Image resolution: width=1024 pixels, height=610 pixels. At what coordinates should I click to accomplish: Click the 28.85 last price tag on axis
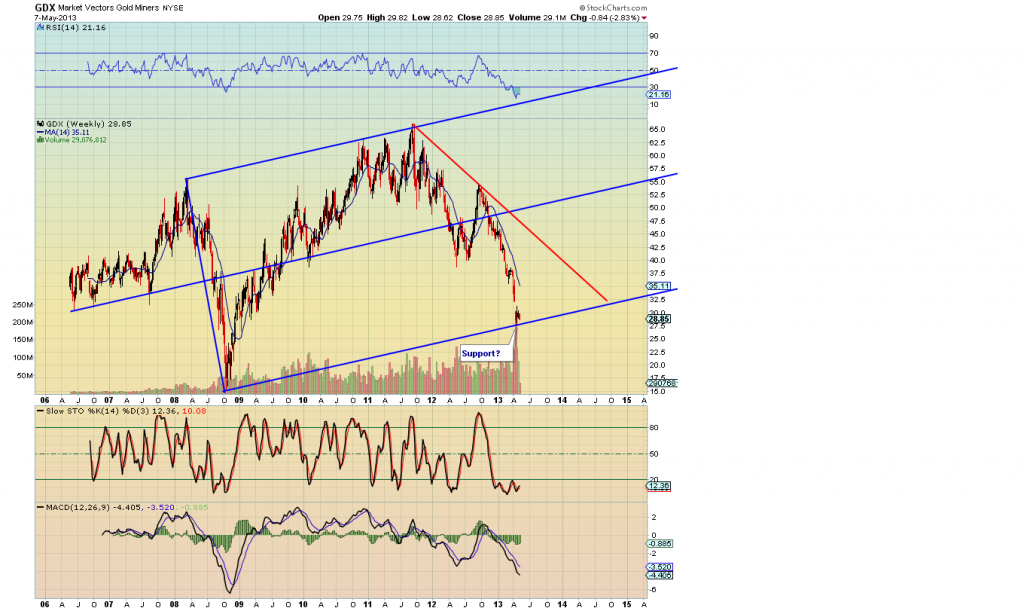coord(658,319)
